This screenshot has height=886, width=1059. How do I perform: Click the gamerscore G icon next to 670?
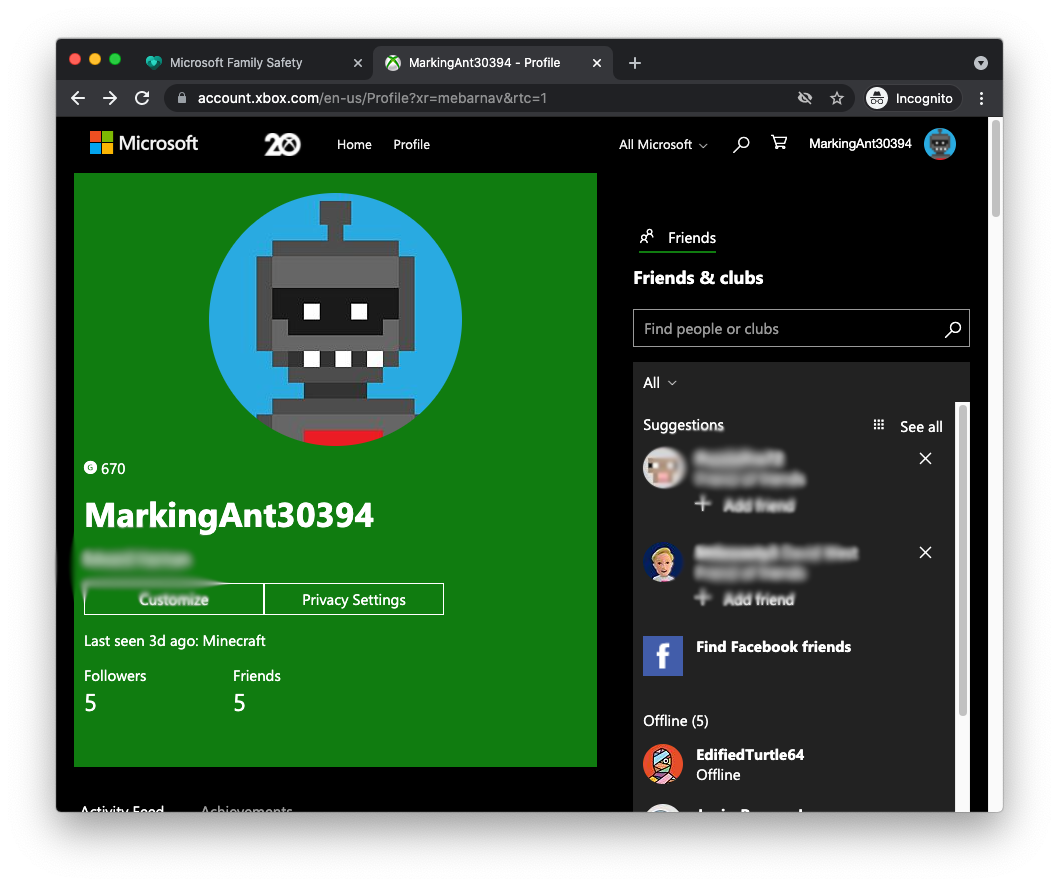click(89, 468)
